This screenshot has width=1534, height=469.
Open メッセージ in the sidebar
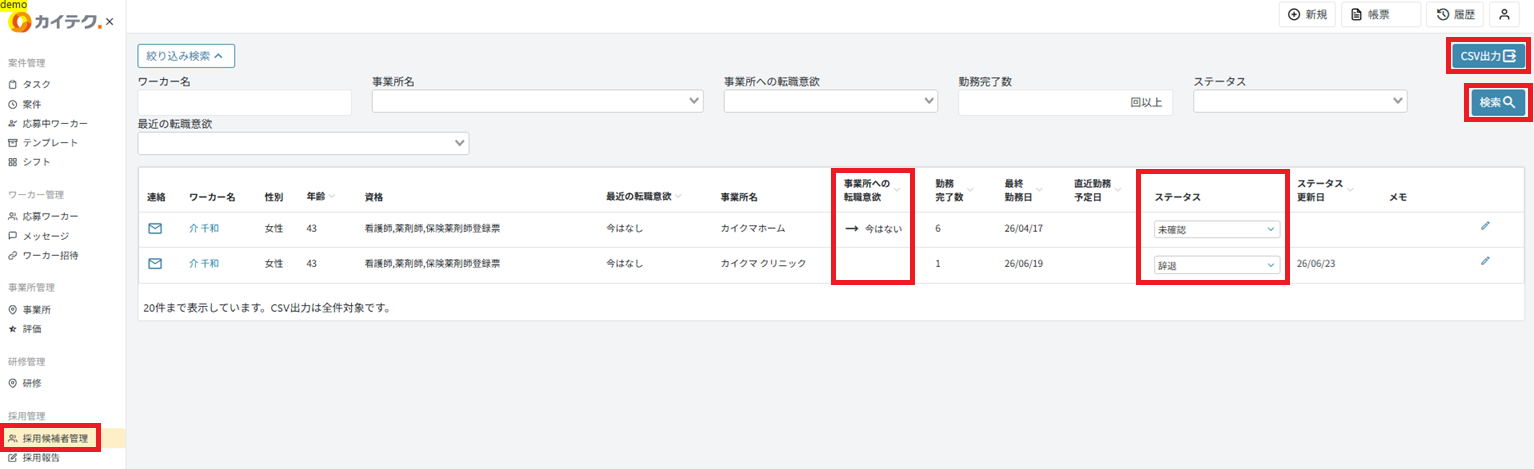(x=45, y=236)
